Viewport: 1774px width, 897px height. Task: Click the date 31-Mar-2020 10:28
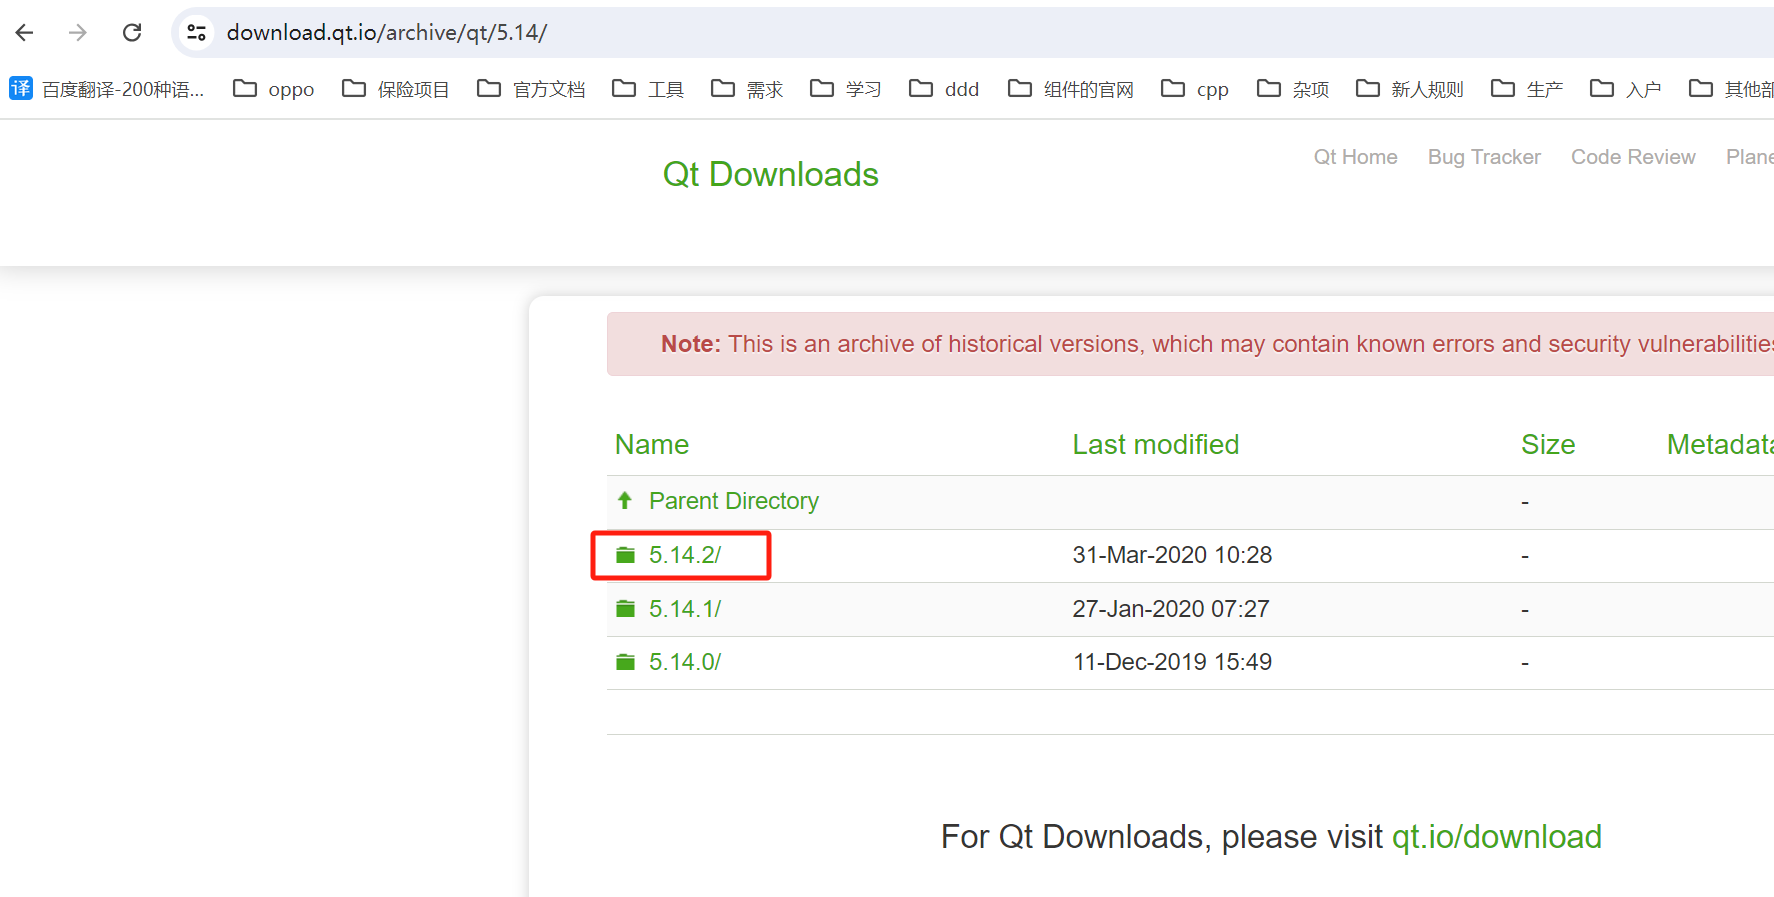1172,555
